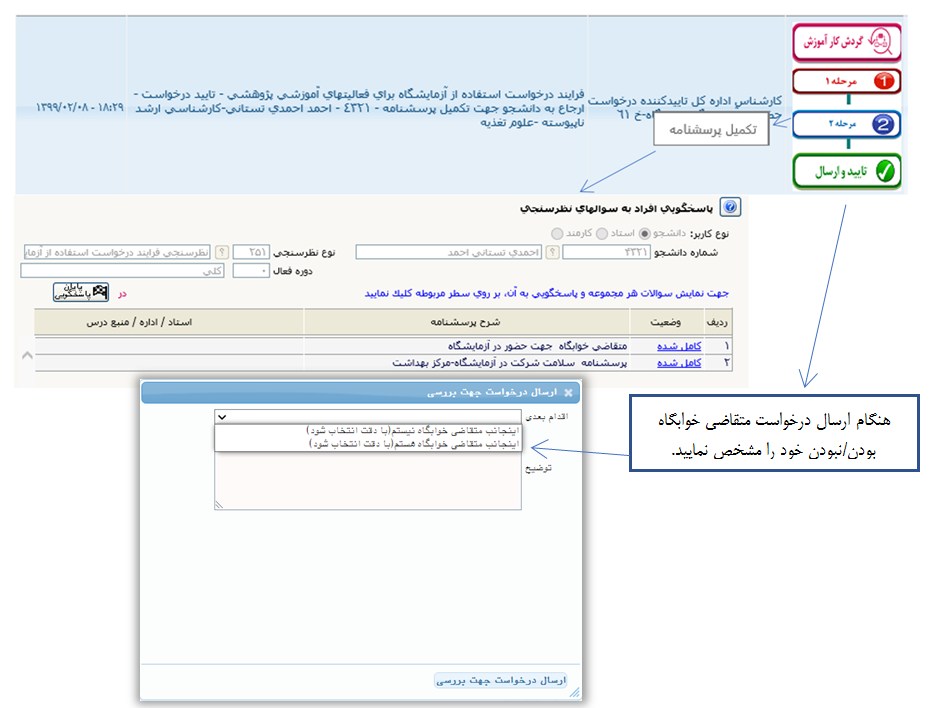Select the student (دانشجو) radio button

click(x=645, y=233)
